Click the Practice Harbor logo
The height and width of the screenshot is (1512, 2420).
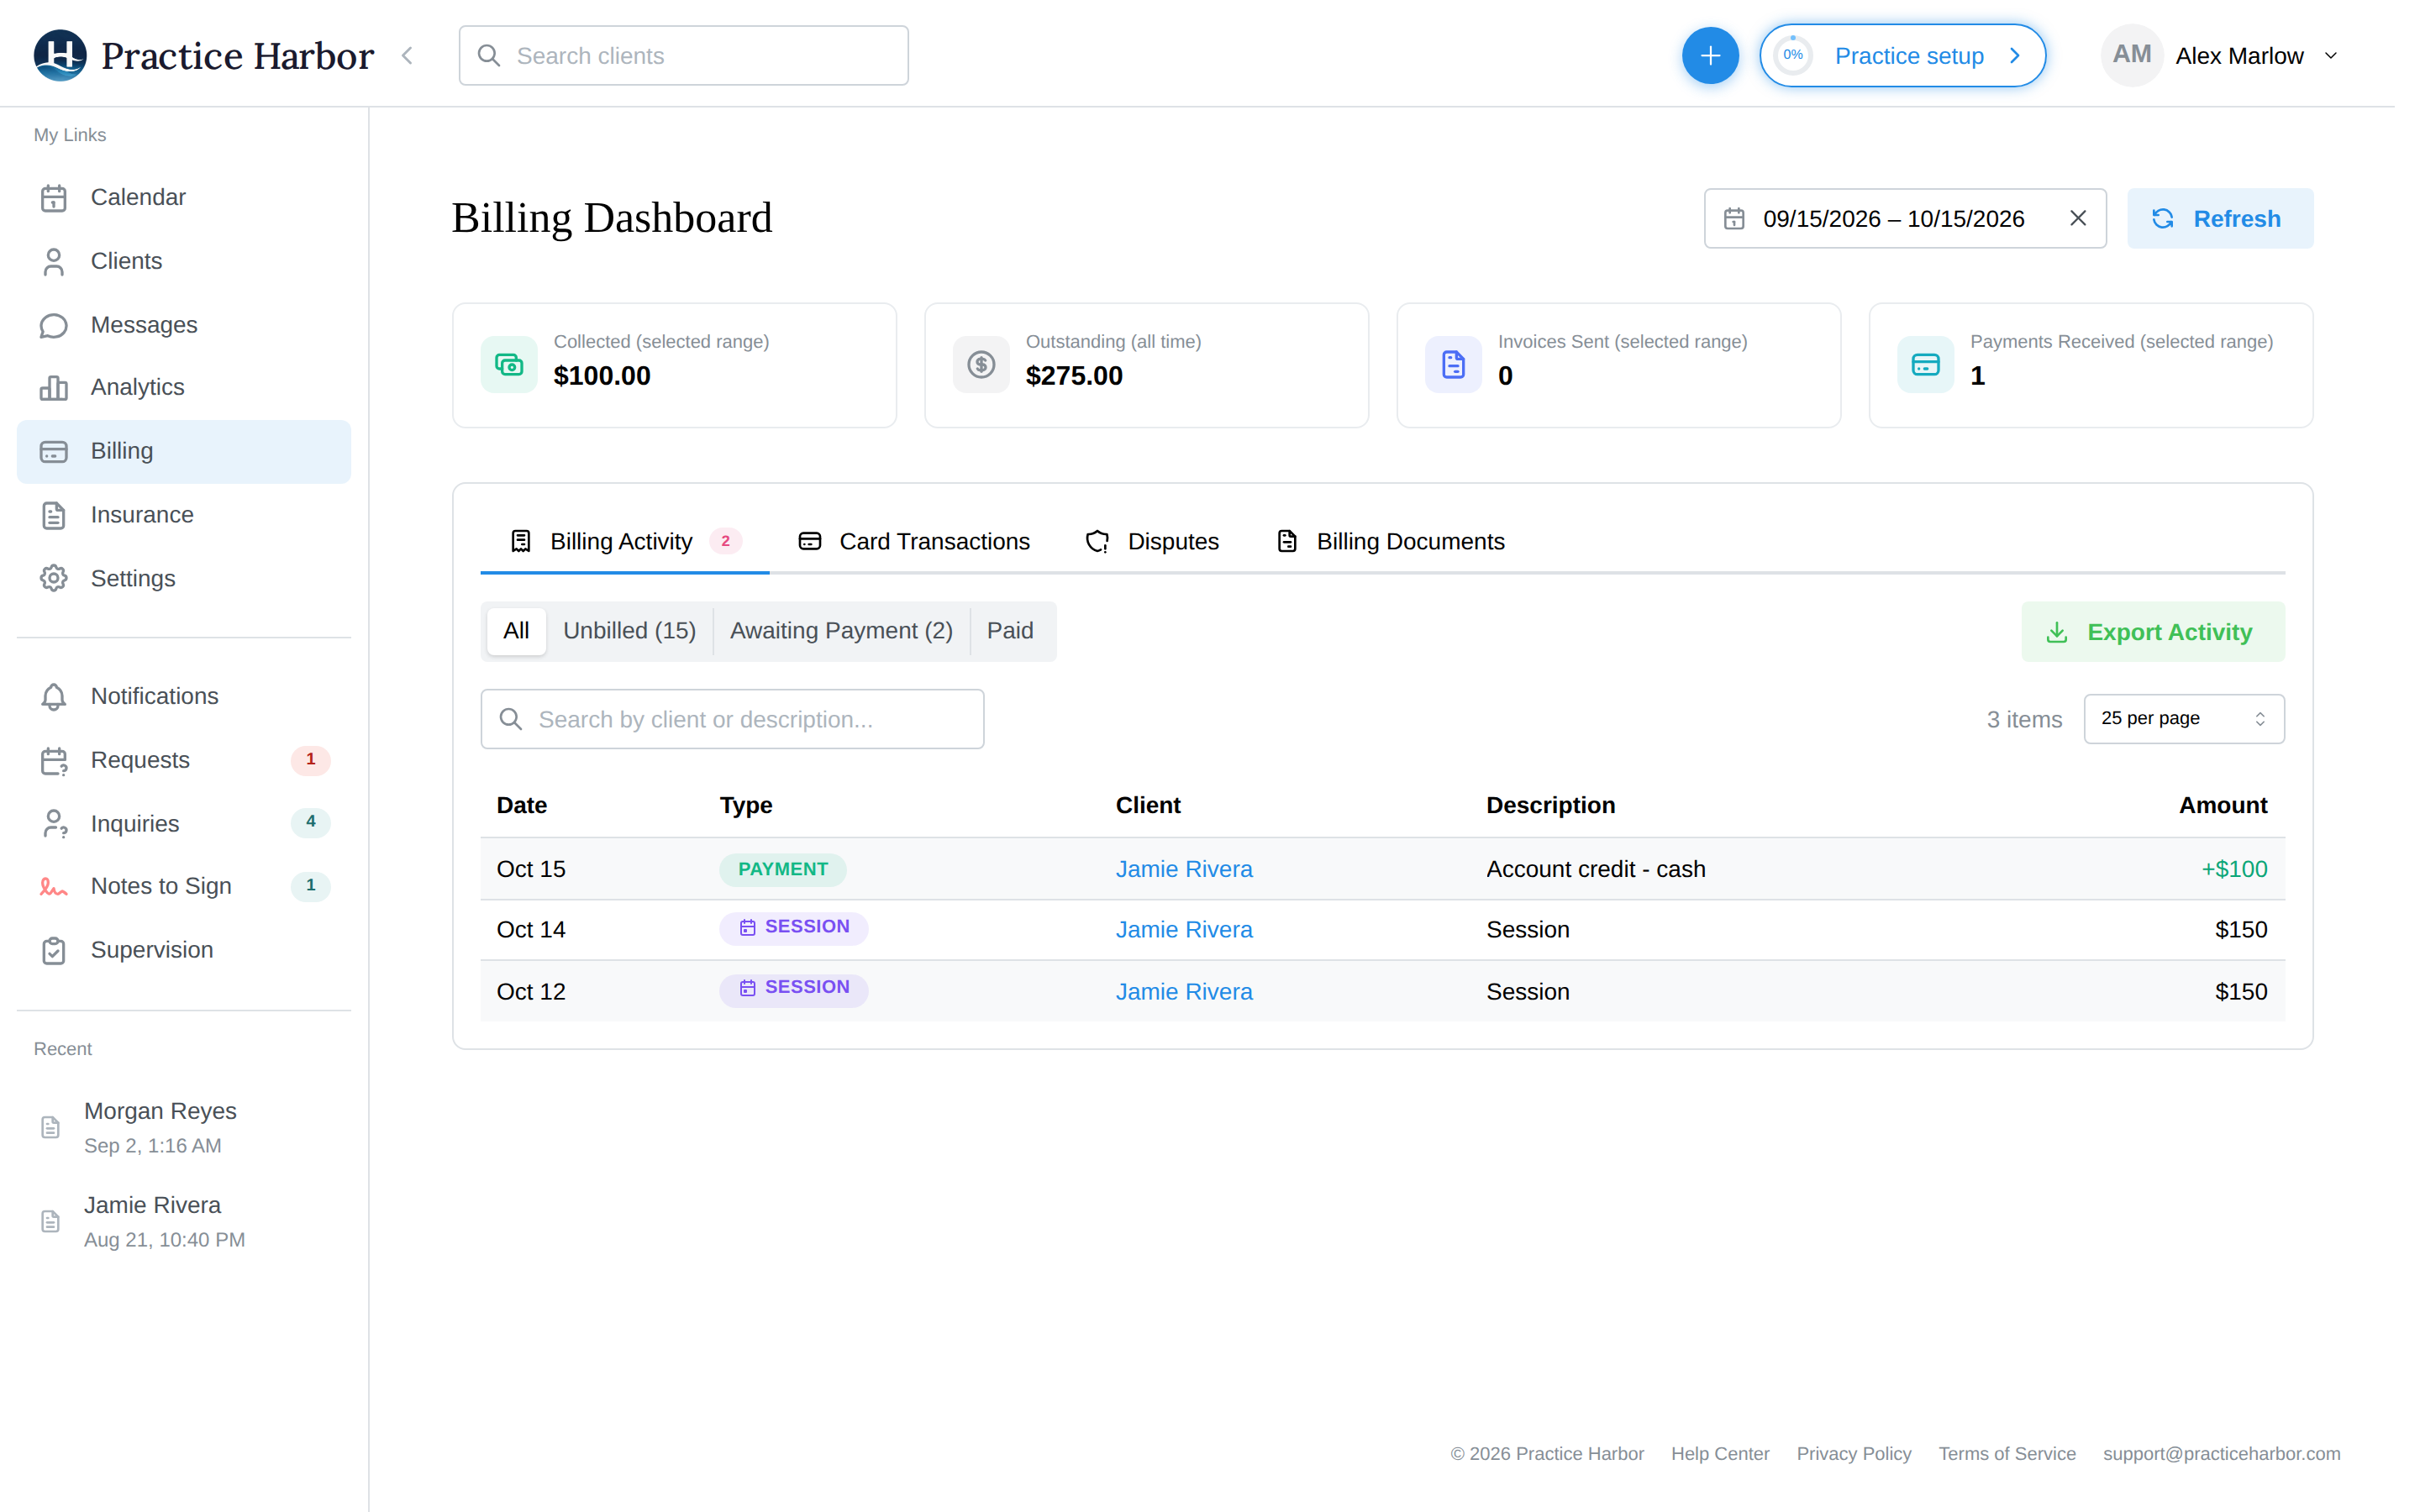(204, 56)
